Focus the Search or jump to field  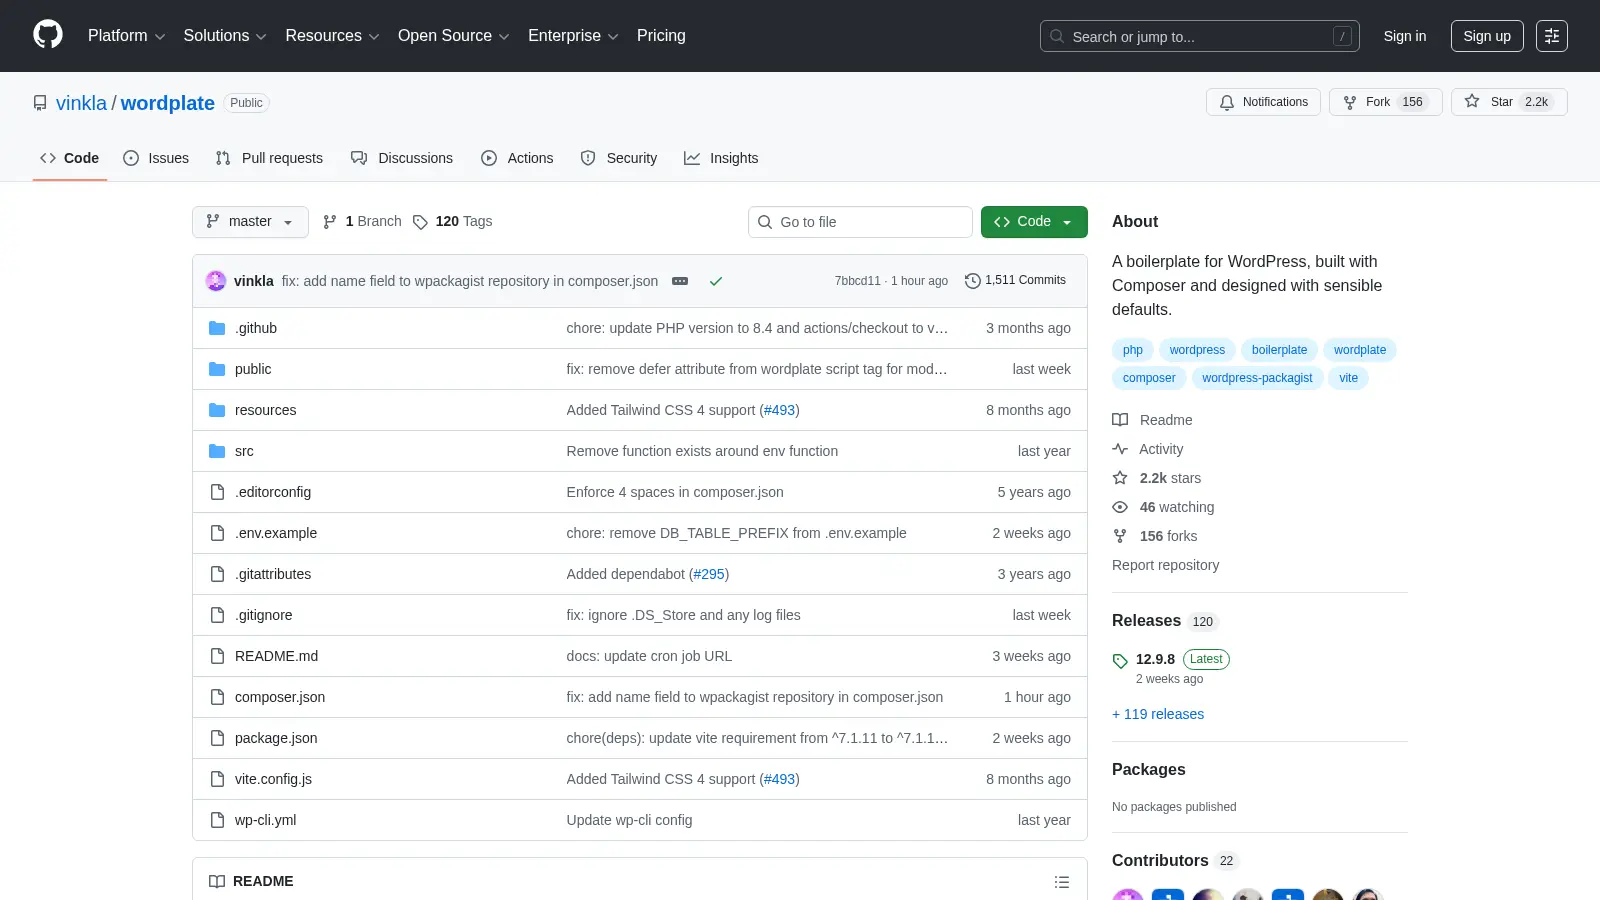(1200, 36)
